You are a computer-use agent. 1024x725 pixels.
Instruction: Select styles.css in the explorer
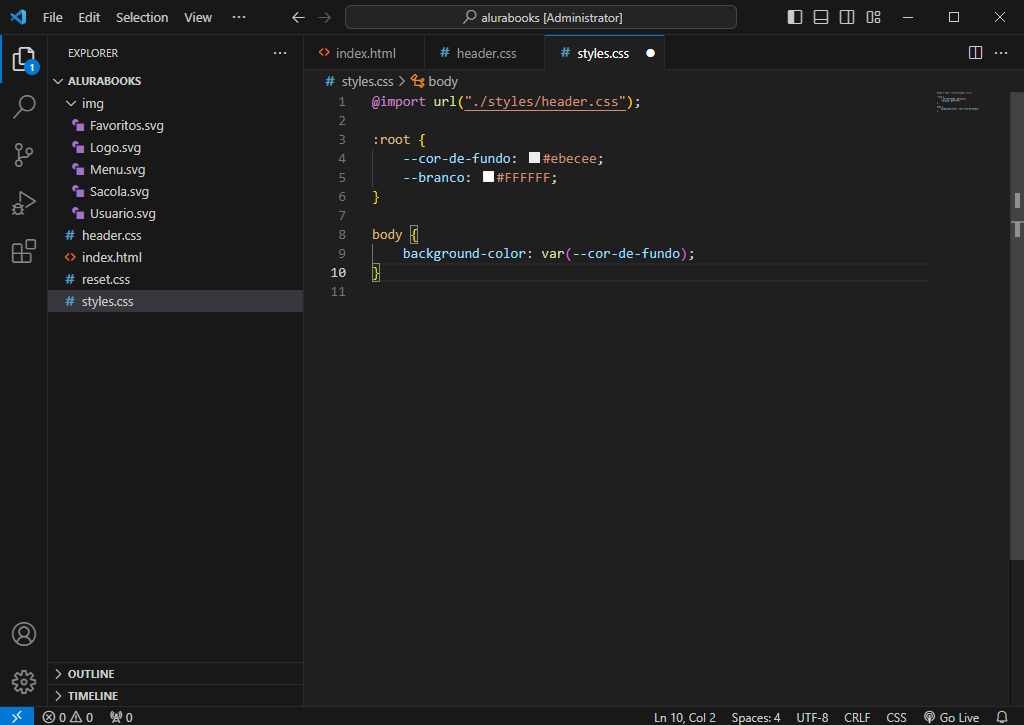pos(175,301)
